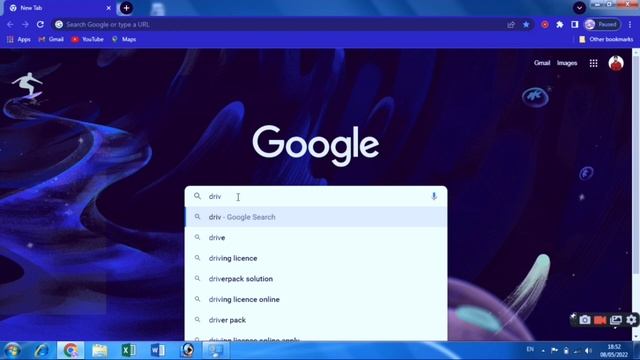Start recording with red video camera icon

(600, 320)
